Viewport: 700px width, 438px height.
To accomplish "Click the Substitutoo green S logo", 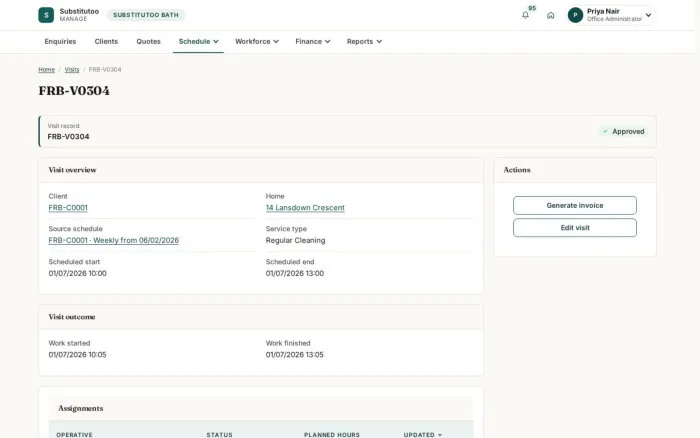I will [x=46, y=15].
